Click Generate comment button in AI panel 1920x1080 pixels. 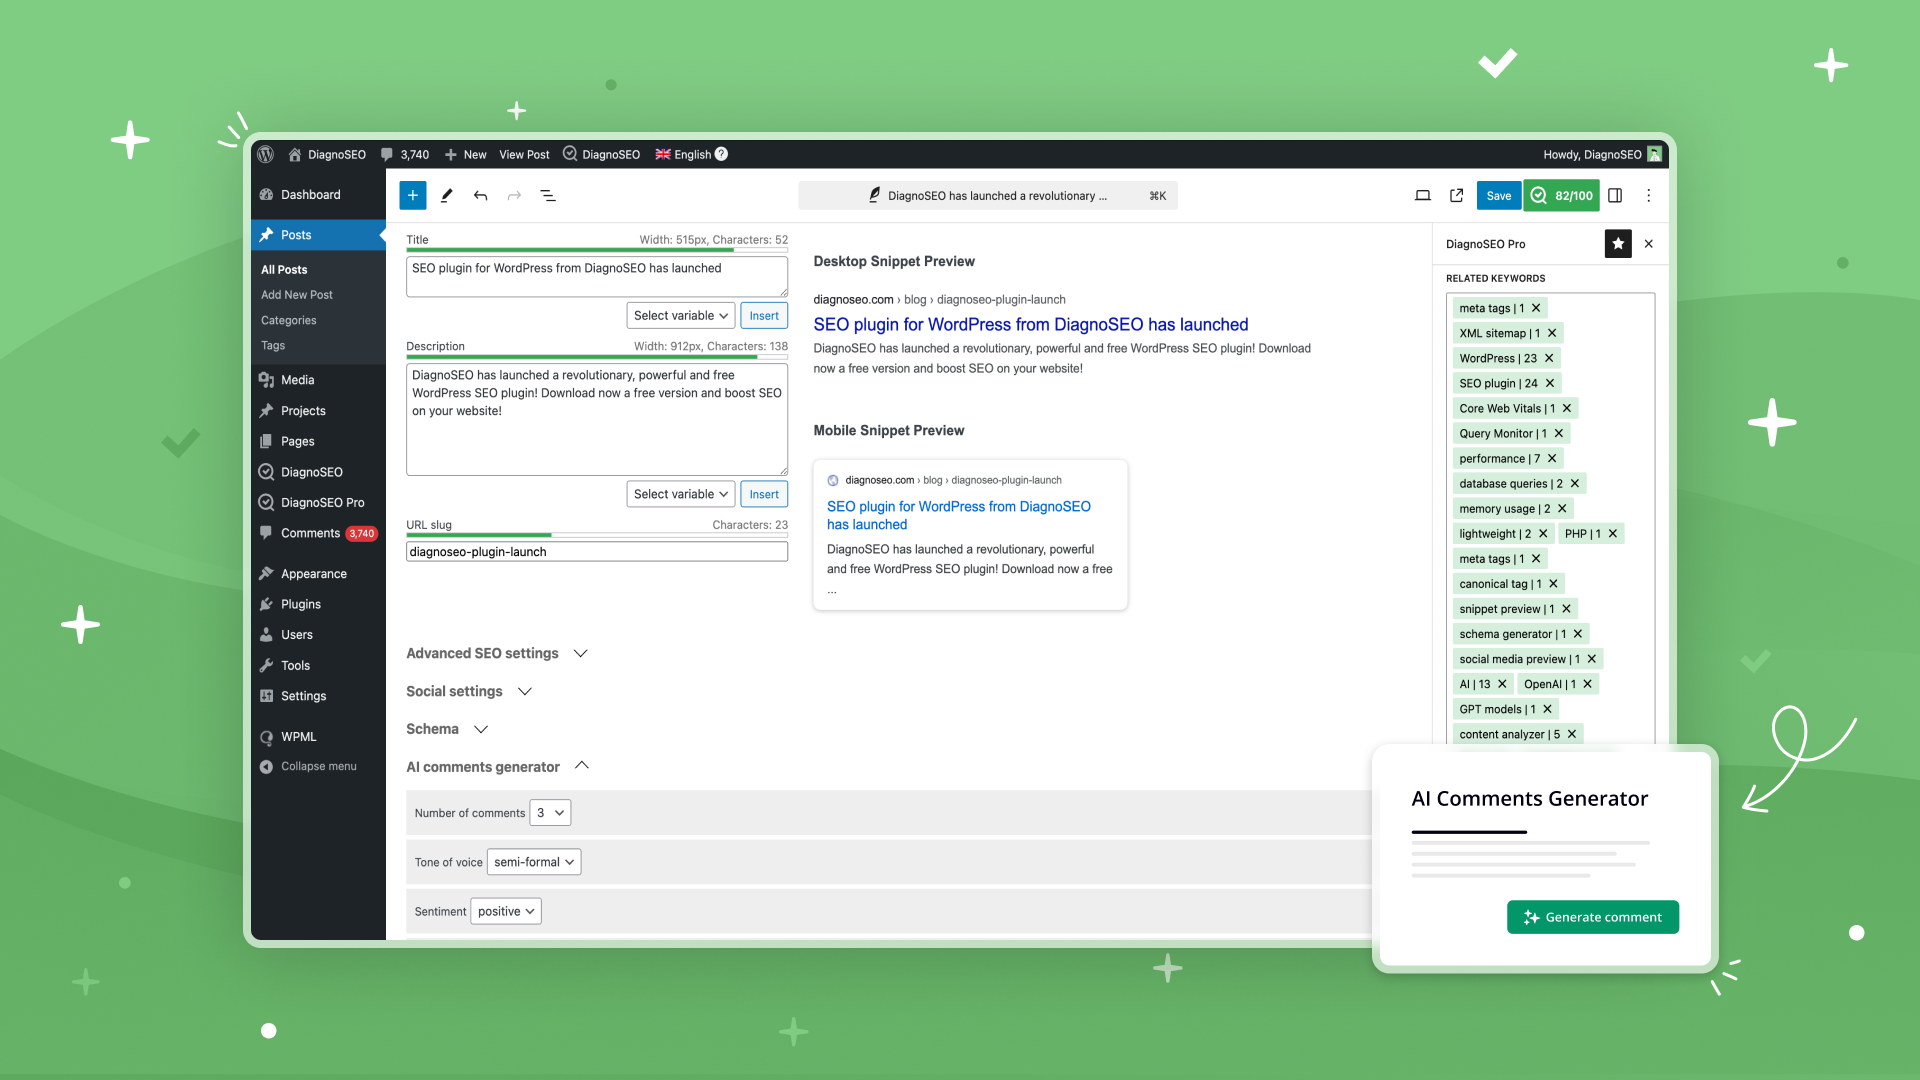click(x=1593, y=915)
